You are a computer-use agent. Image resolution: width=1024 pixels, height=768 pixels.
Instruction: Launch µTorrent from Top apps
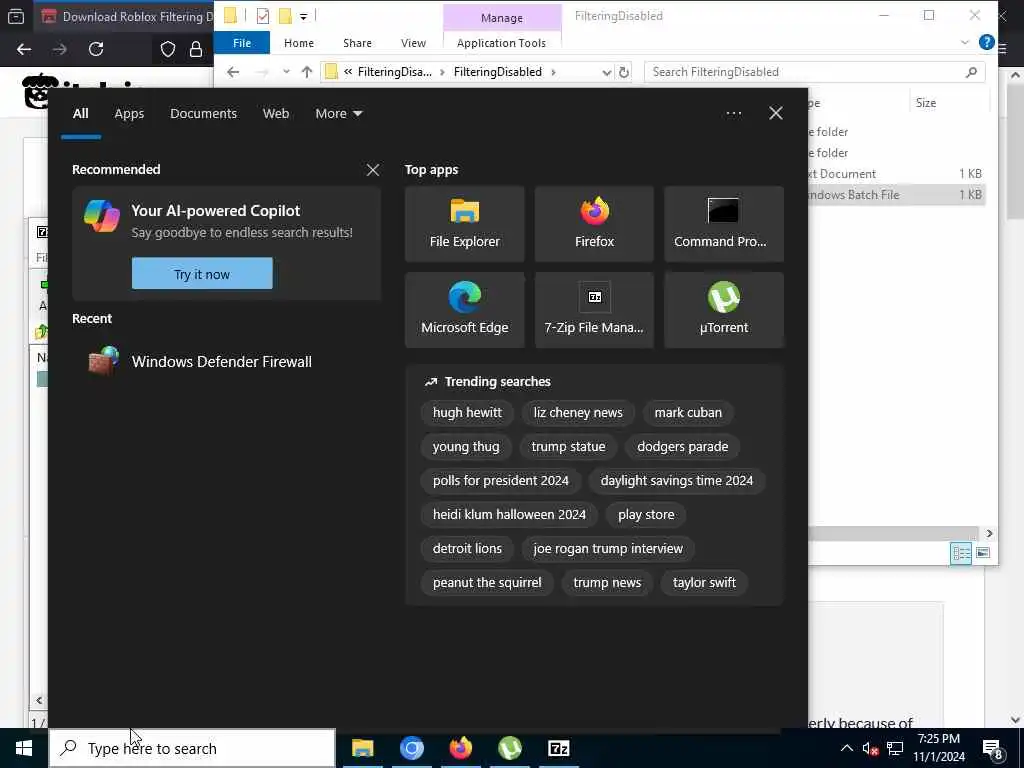coord(724,310)
